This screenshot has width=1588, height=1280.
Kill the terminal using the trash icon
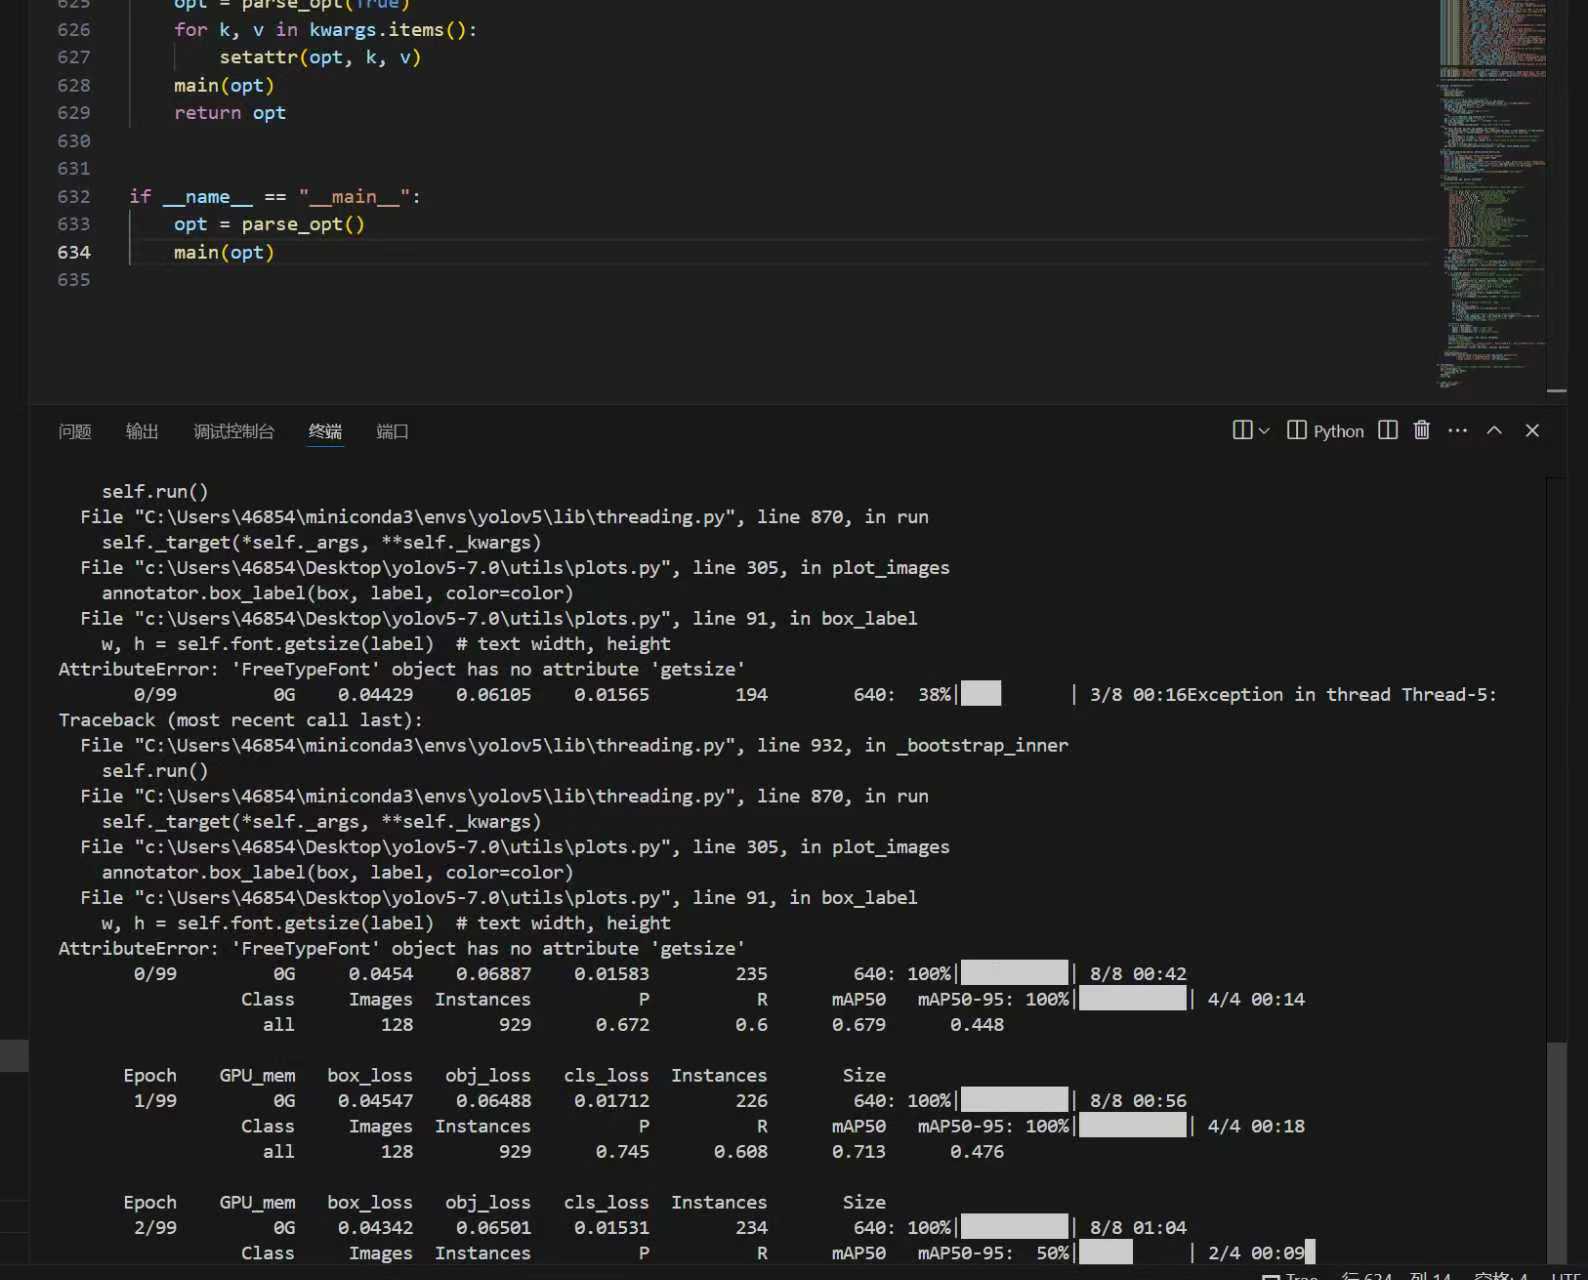(x=1421, y=430)
